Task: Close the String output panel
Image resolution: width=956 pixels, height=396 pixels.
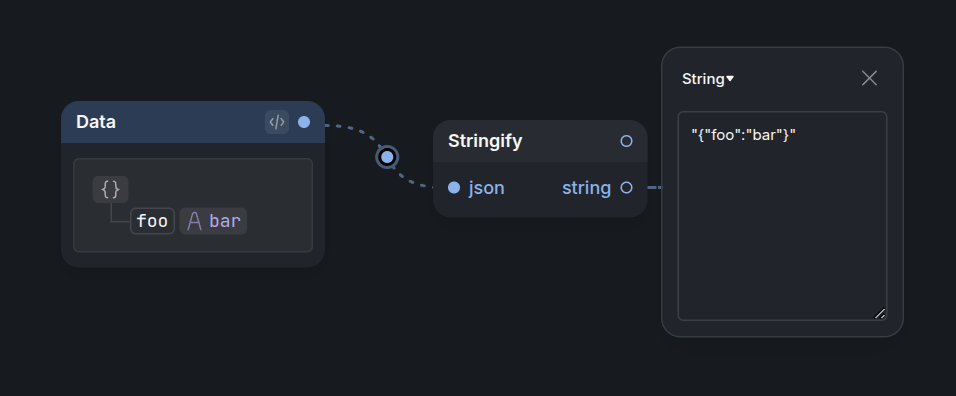Action: [x=869, y=78]
